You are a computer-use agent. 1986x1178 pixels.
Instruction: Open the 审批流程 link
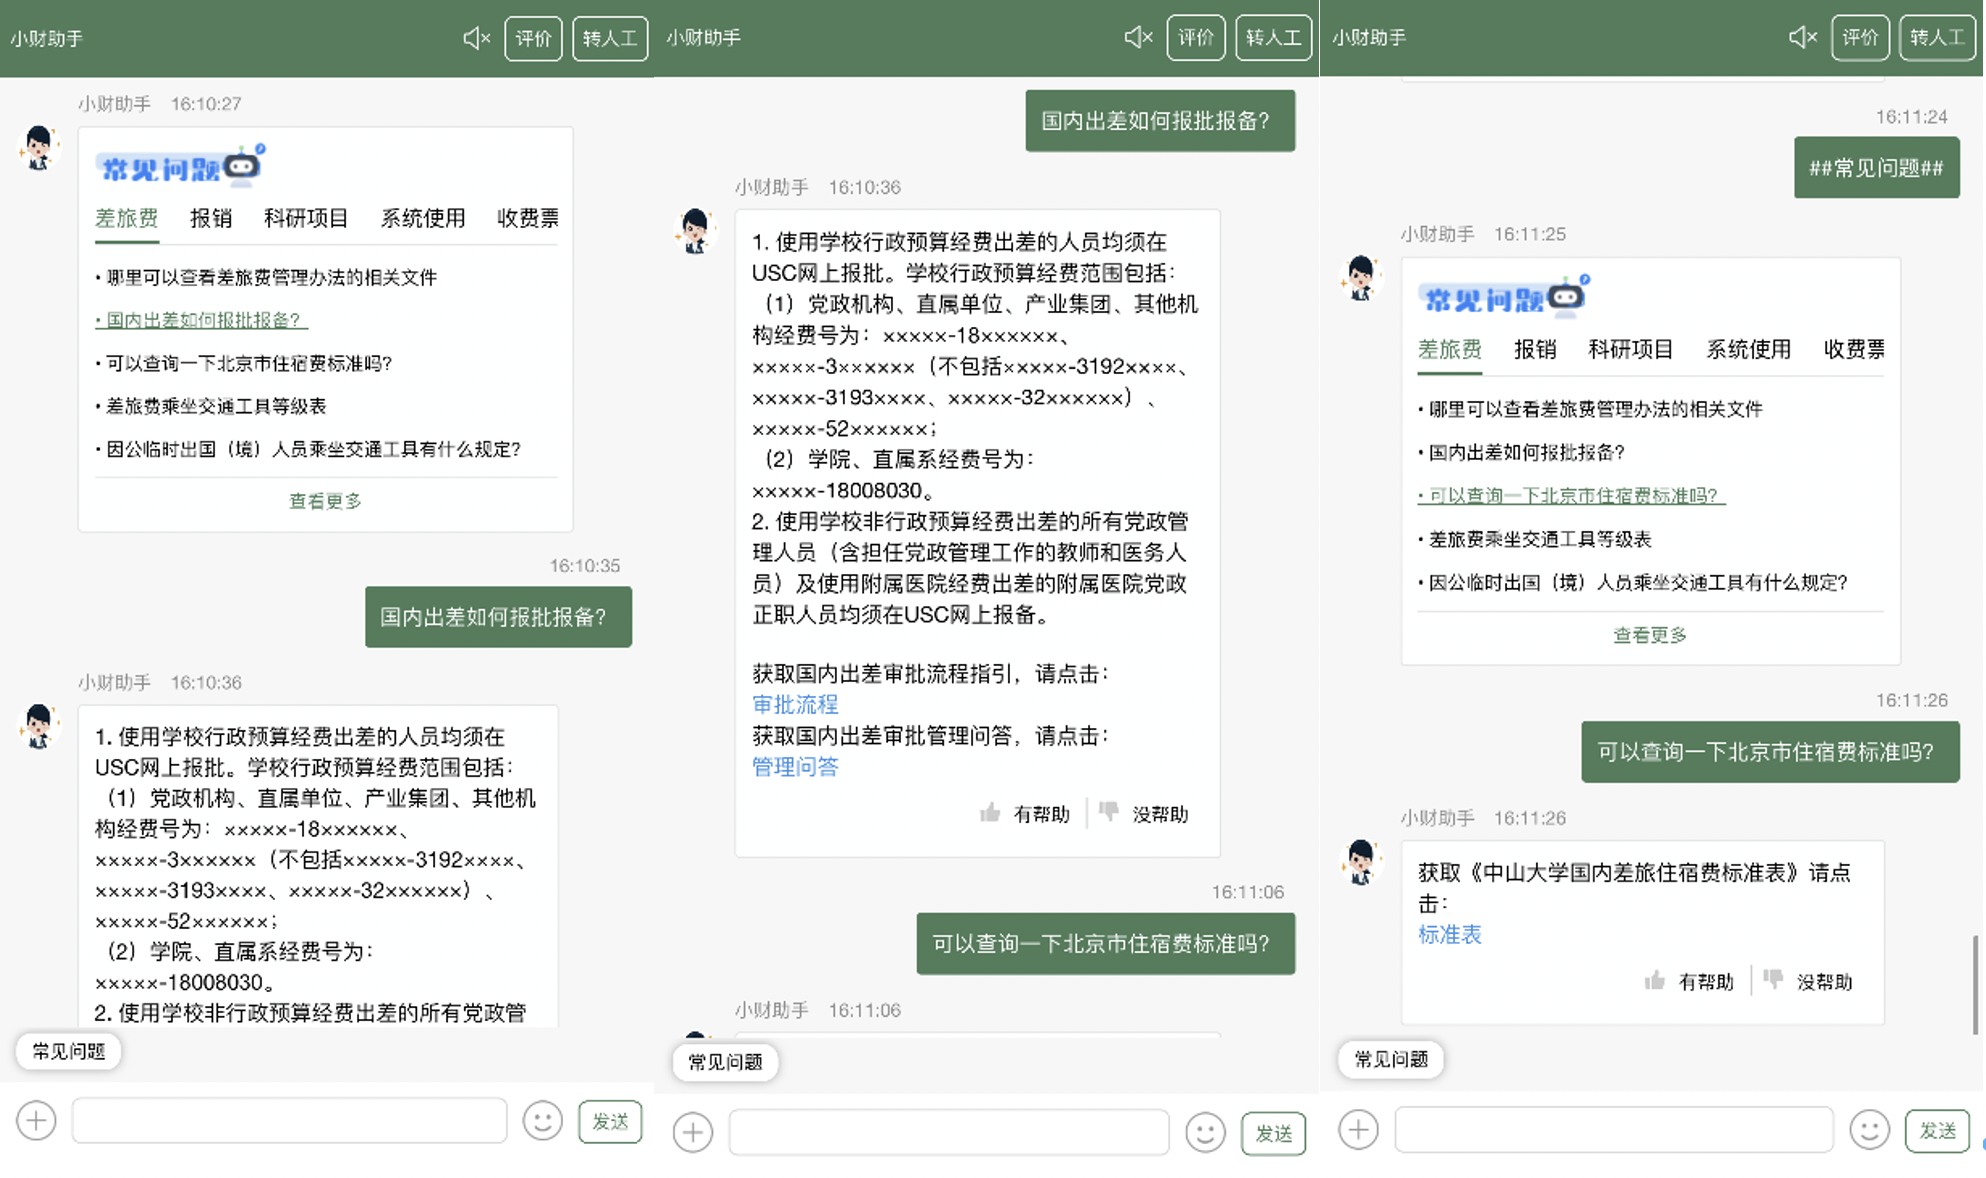coord(795,705)
